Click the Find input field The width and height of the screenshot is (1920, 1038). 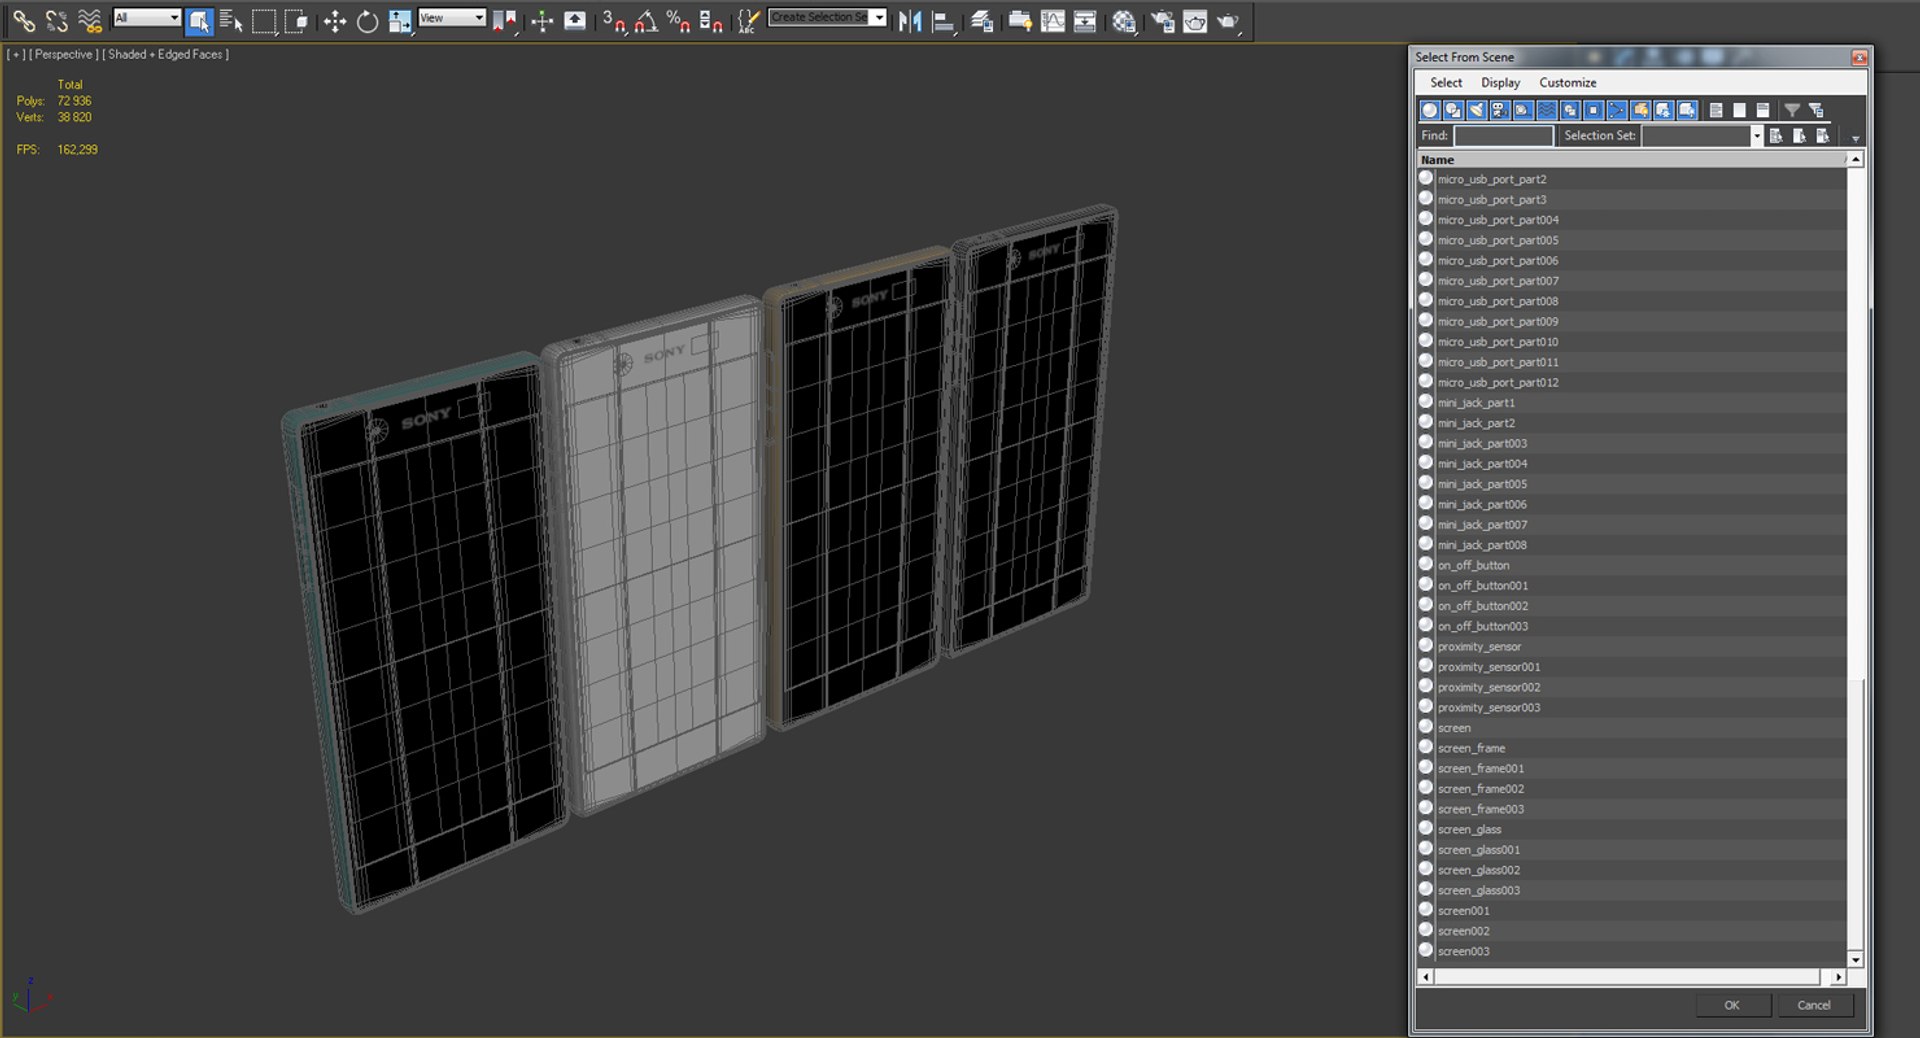(x=1503, y=136)
